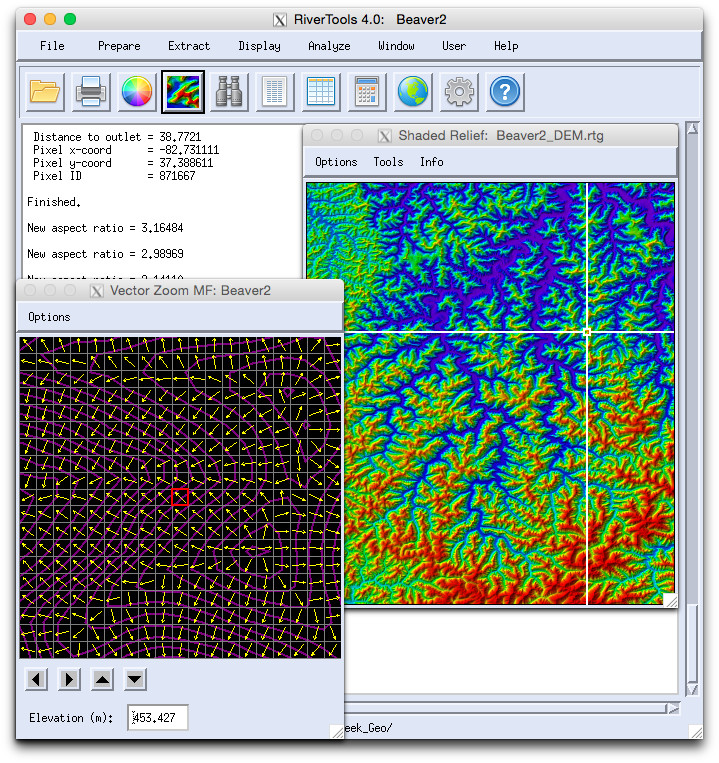This screenshot has height=763, width=719.
Task: Click the blue help question mark icon
Action: (x=505, y=92)
